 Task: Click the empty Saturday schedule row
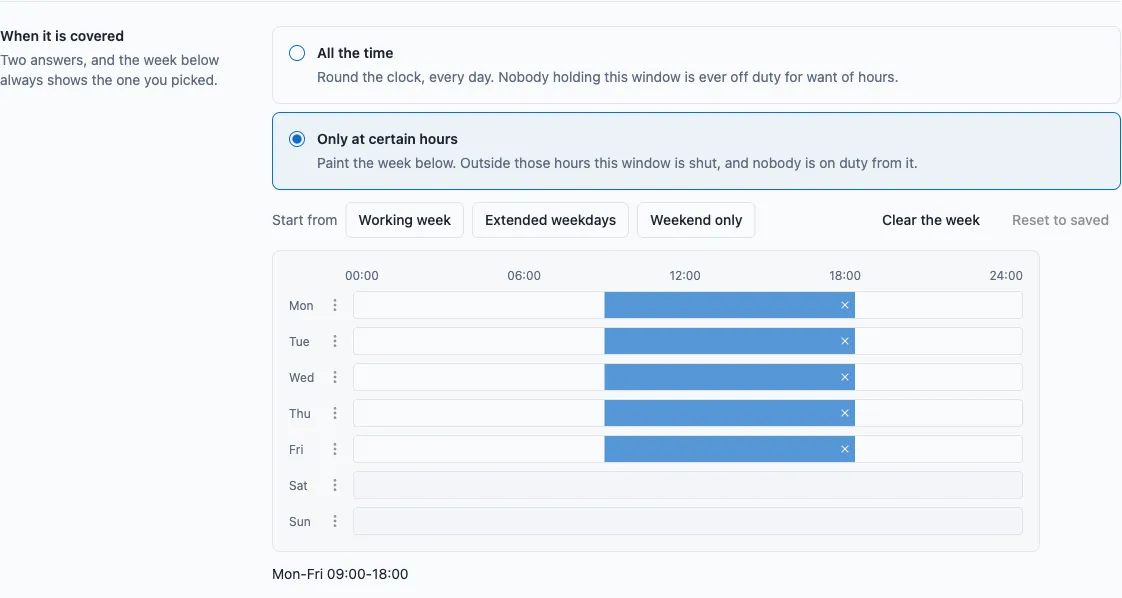pyautogui.click(x=688, y=485)
